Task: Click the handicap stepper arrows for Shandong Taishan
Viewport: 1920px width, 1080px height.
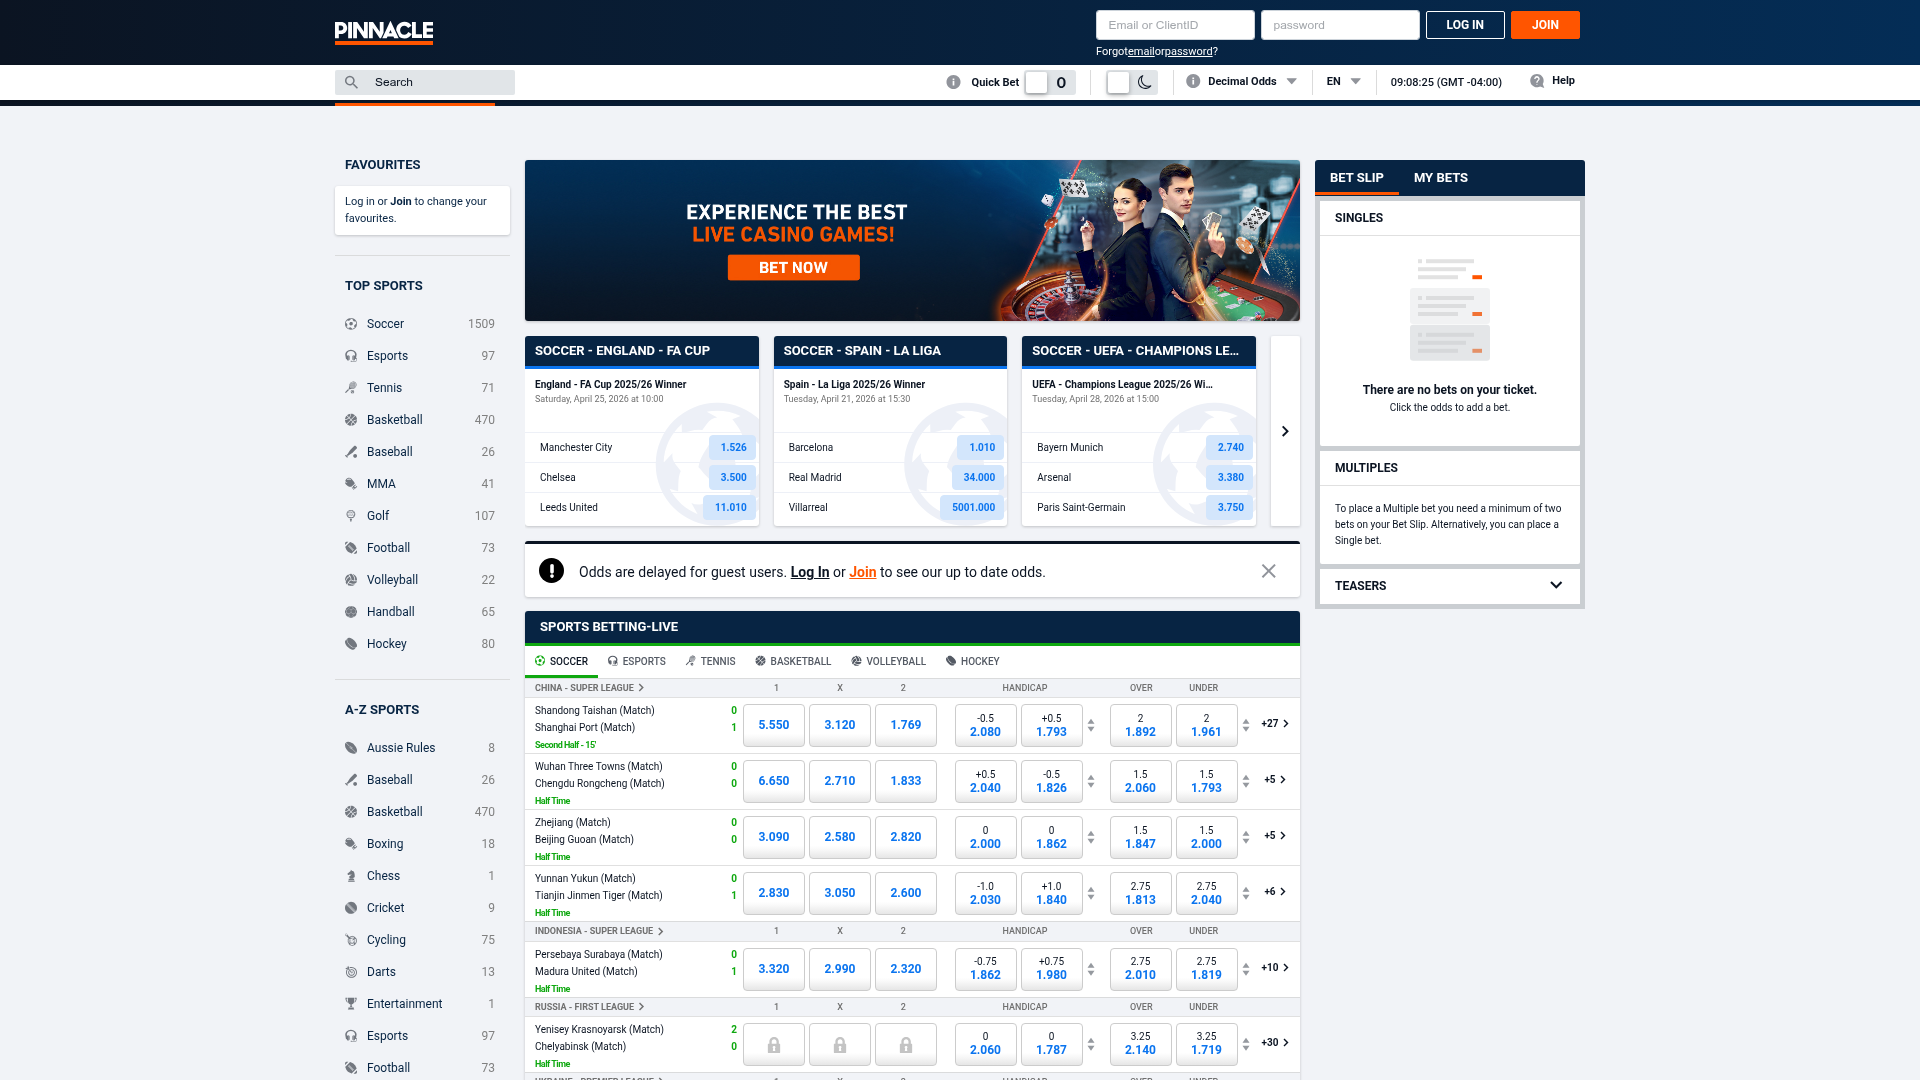Action: [x=1091, y=725]
